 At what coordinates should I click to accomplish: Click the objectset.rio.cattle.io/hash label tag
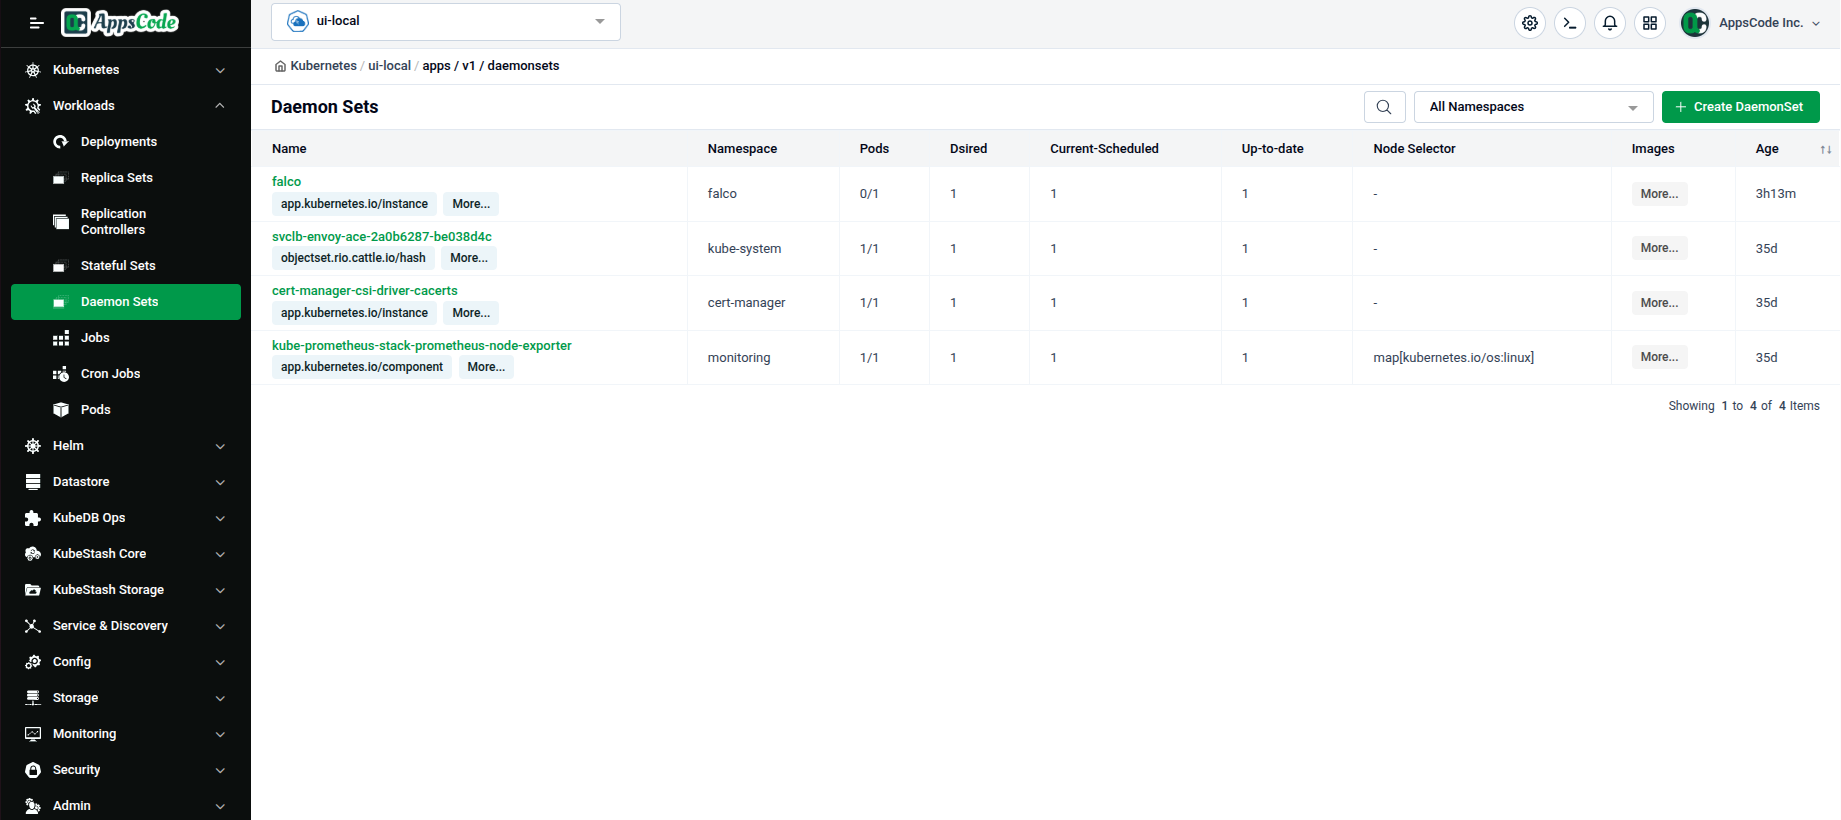pyautogui.click(x=353, y=258)
